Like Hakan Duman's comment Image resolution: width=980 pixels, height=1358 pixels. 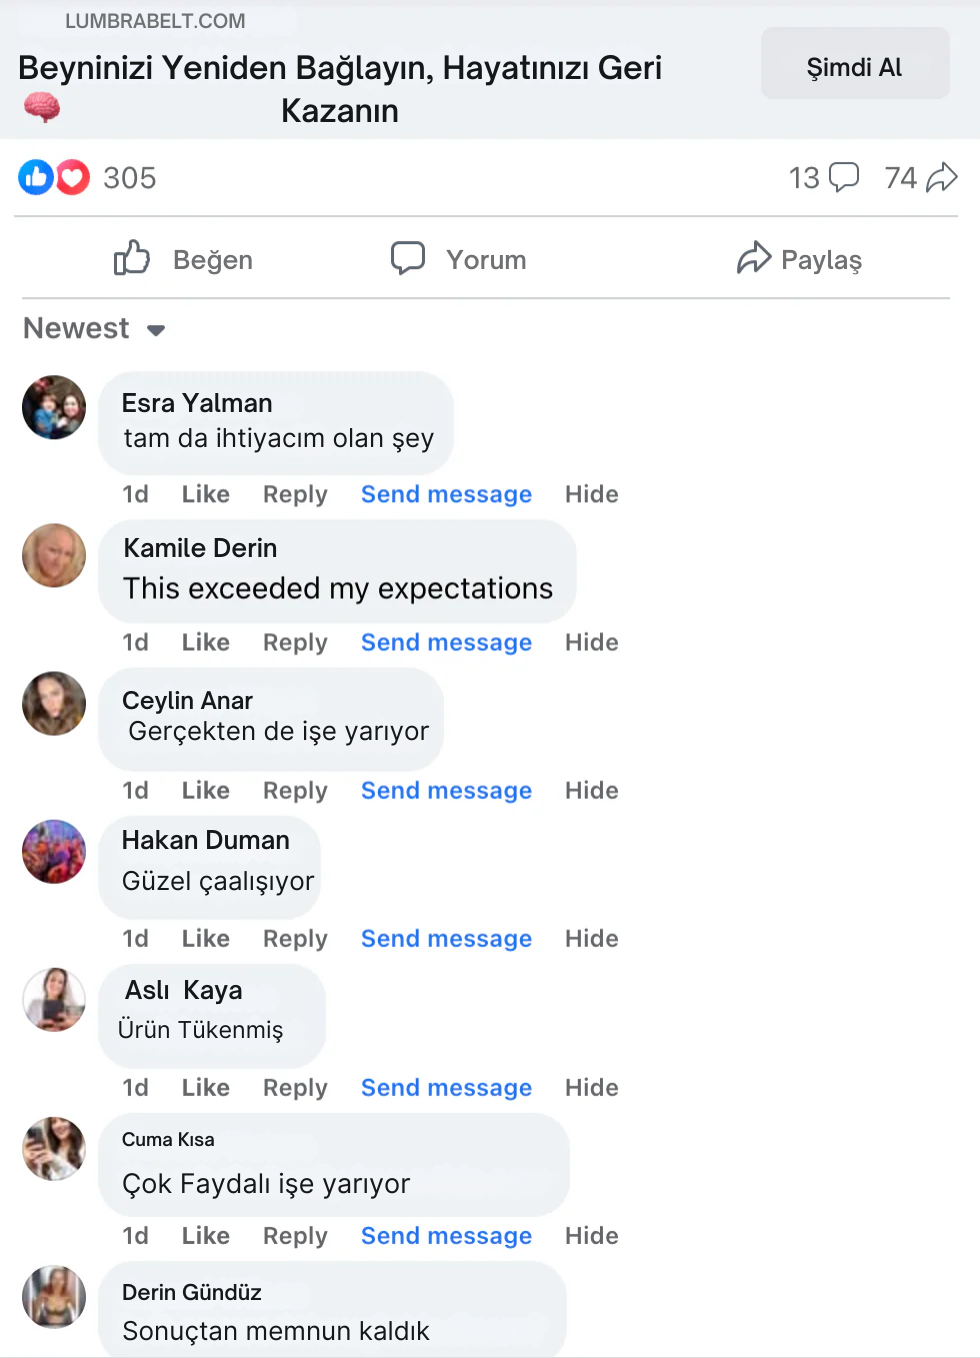206,938
